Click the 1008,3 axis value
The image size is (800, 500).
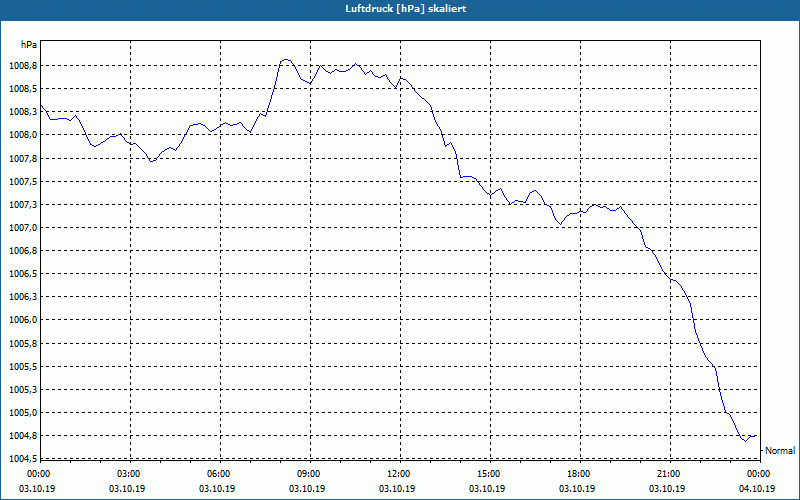23,112
